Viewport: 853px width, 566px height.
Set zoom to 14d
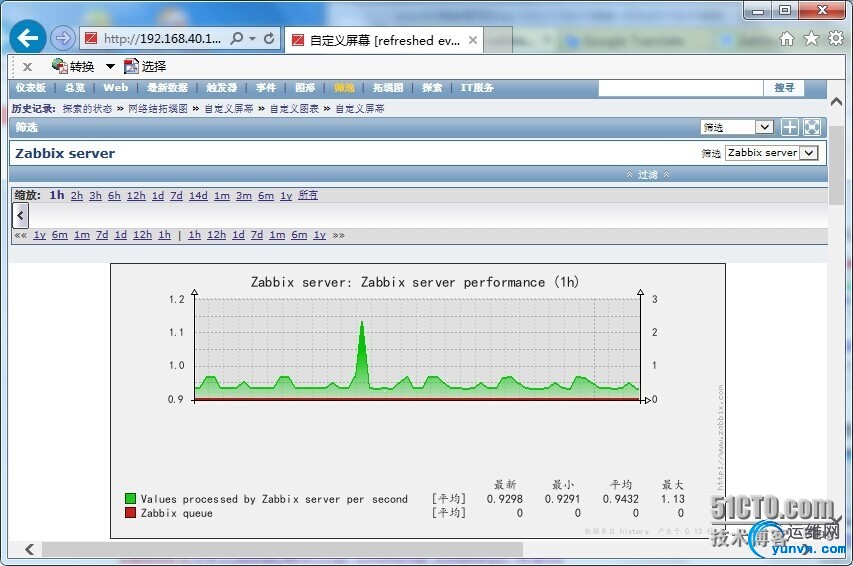coord(198,195)
